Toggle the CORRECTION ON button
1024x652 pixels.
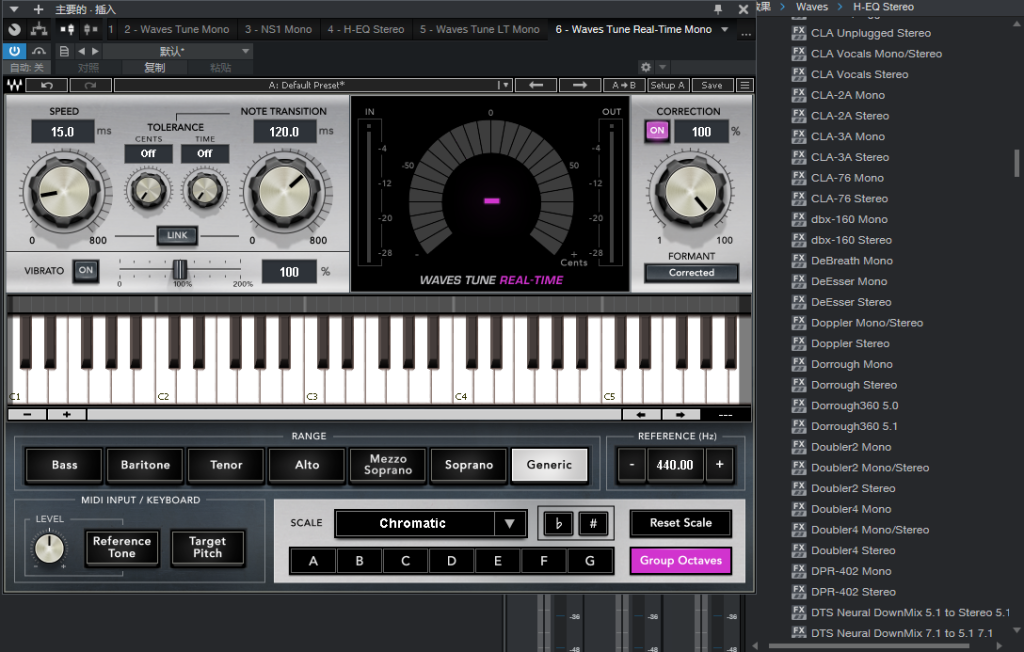click(x=657, y=131)
